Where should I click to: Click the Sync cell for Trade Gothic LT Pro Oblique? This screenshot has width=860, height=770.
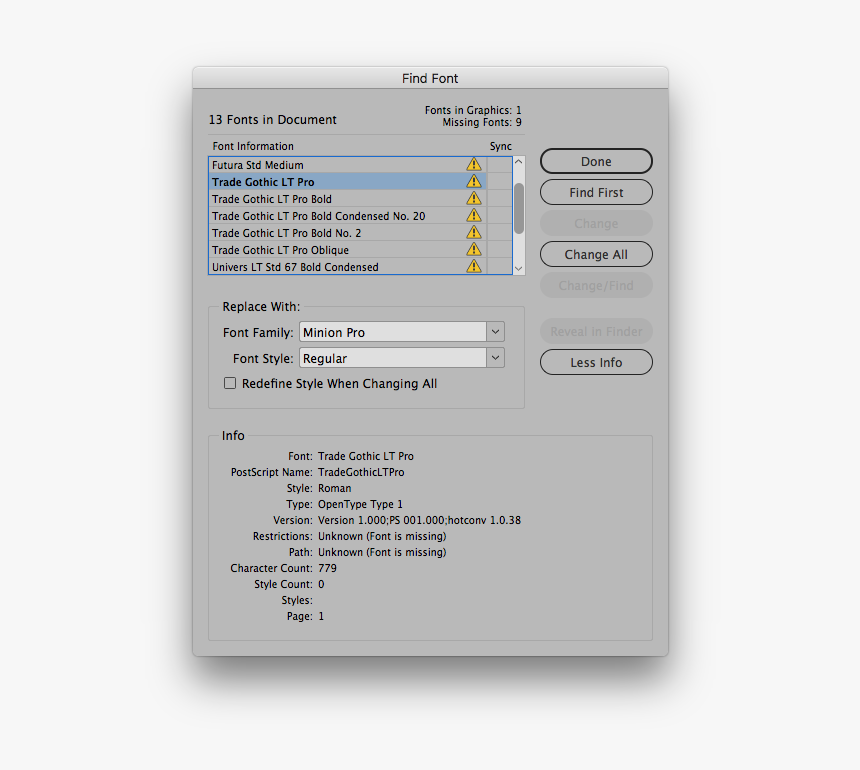pyautogui.click(x=500, y=250)
